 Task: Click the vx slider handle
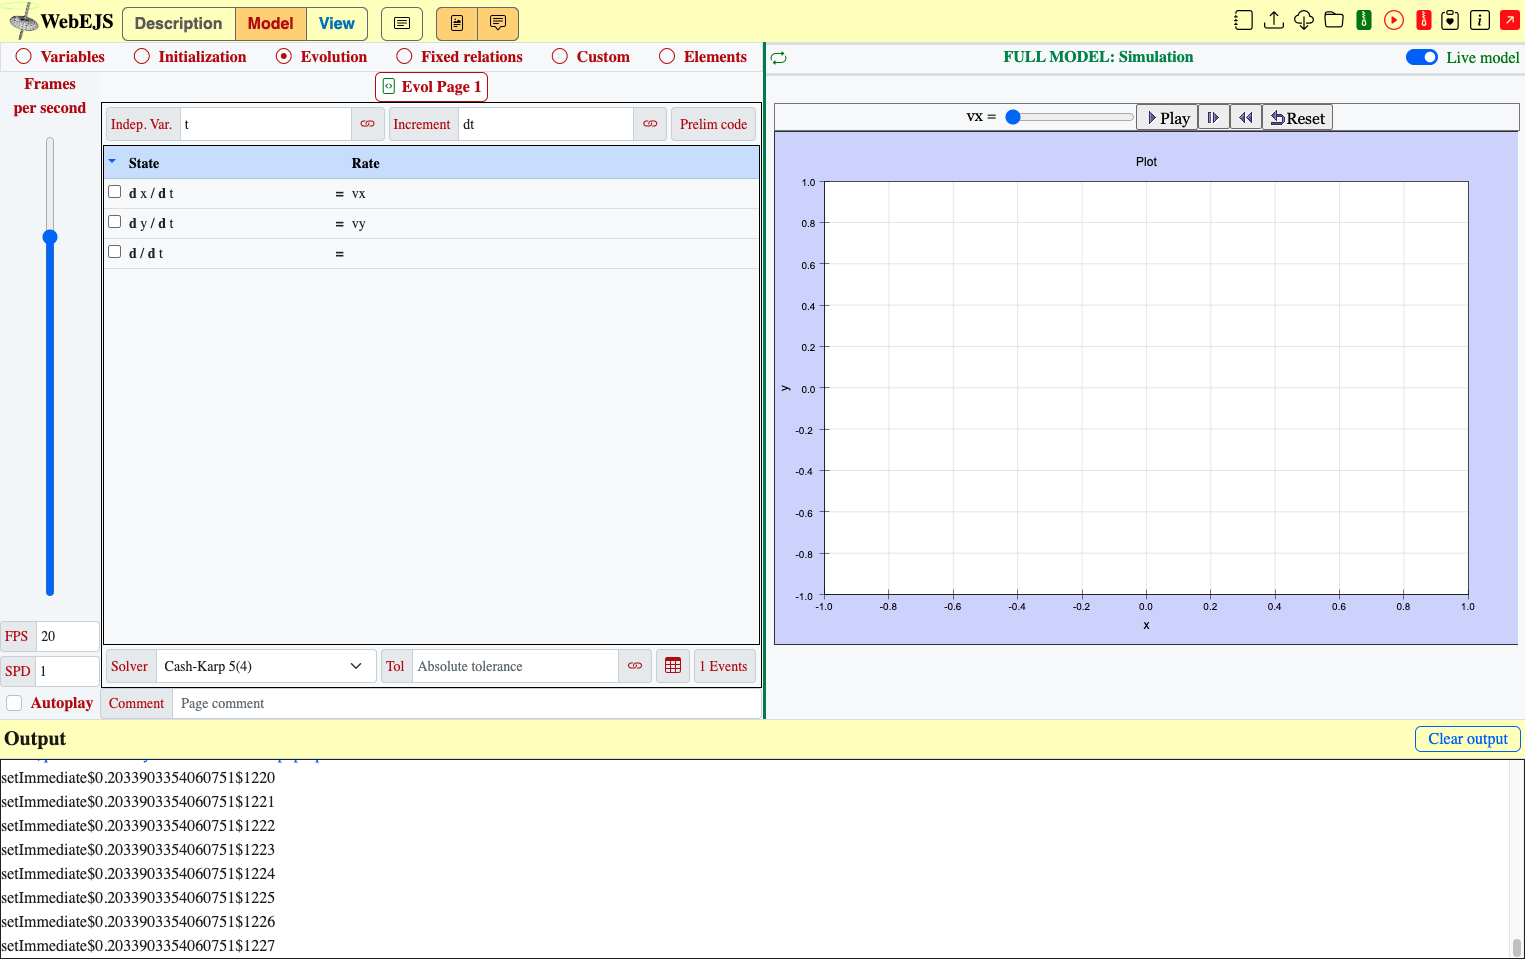click(x=1013, y=117)
